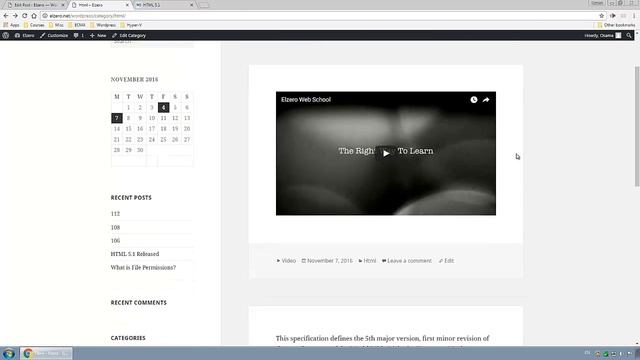
Task: Open the Other bookmarks folder
Action: click(616, 25)
